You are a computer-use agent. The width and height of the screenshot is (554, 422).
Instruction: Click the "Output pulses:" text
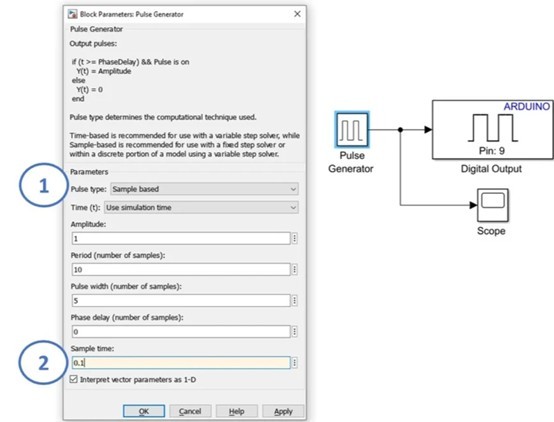click(93, 43)
